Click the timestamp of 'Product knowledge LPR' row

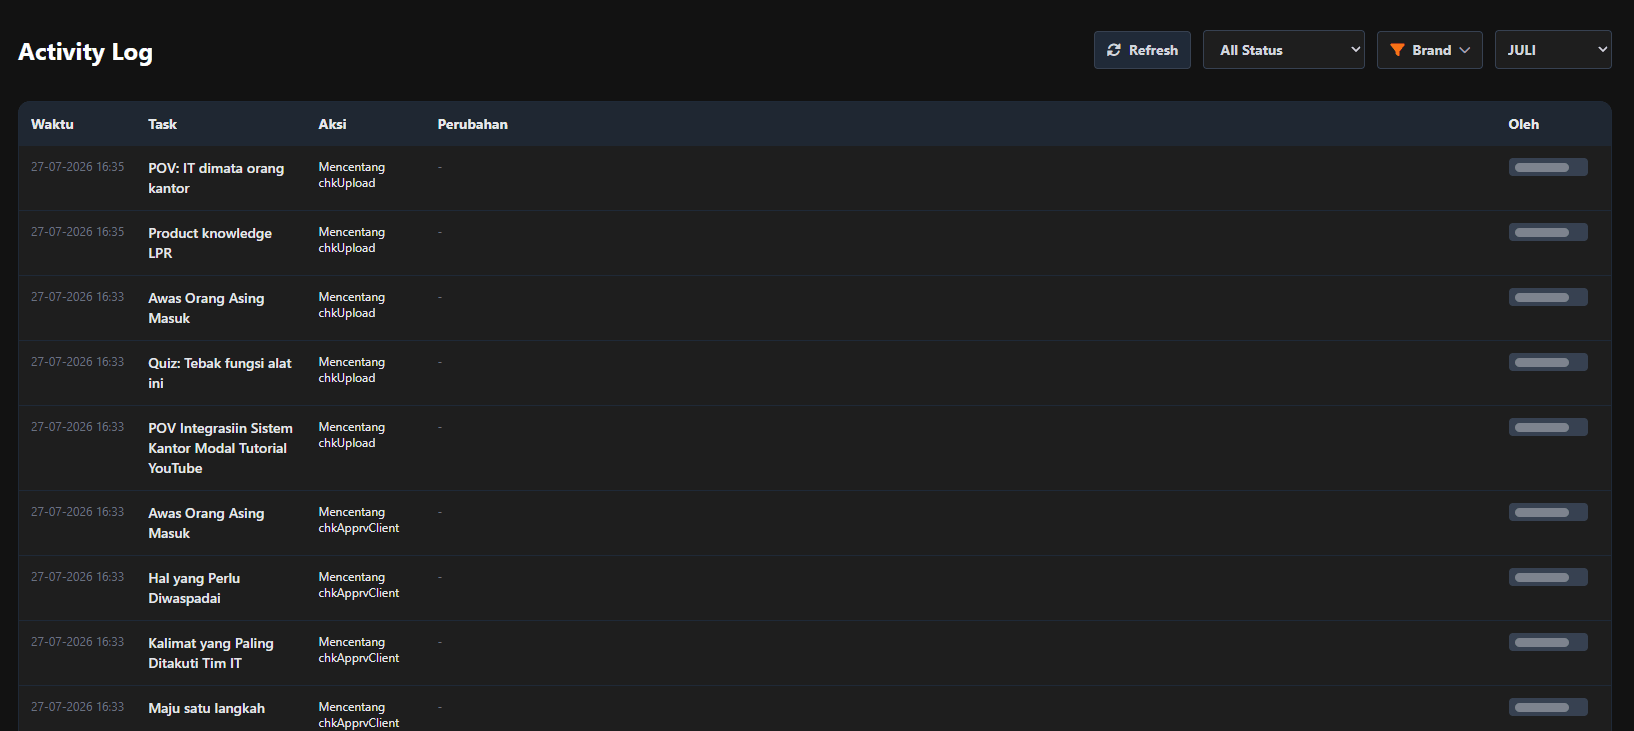point(77,232)
